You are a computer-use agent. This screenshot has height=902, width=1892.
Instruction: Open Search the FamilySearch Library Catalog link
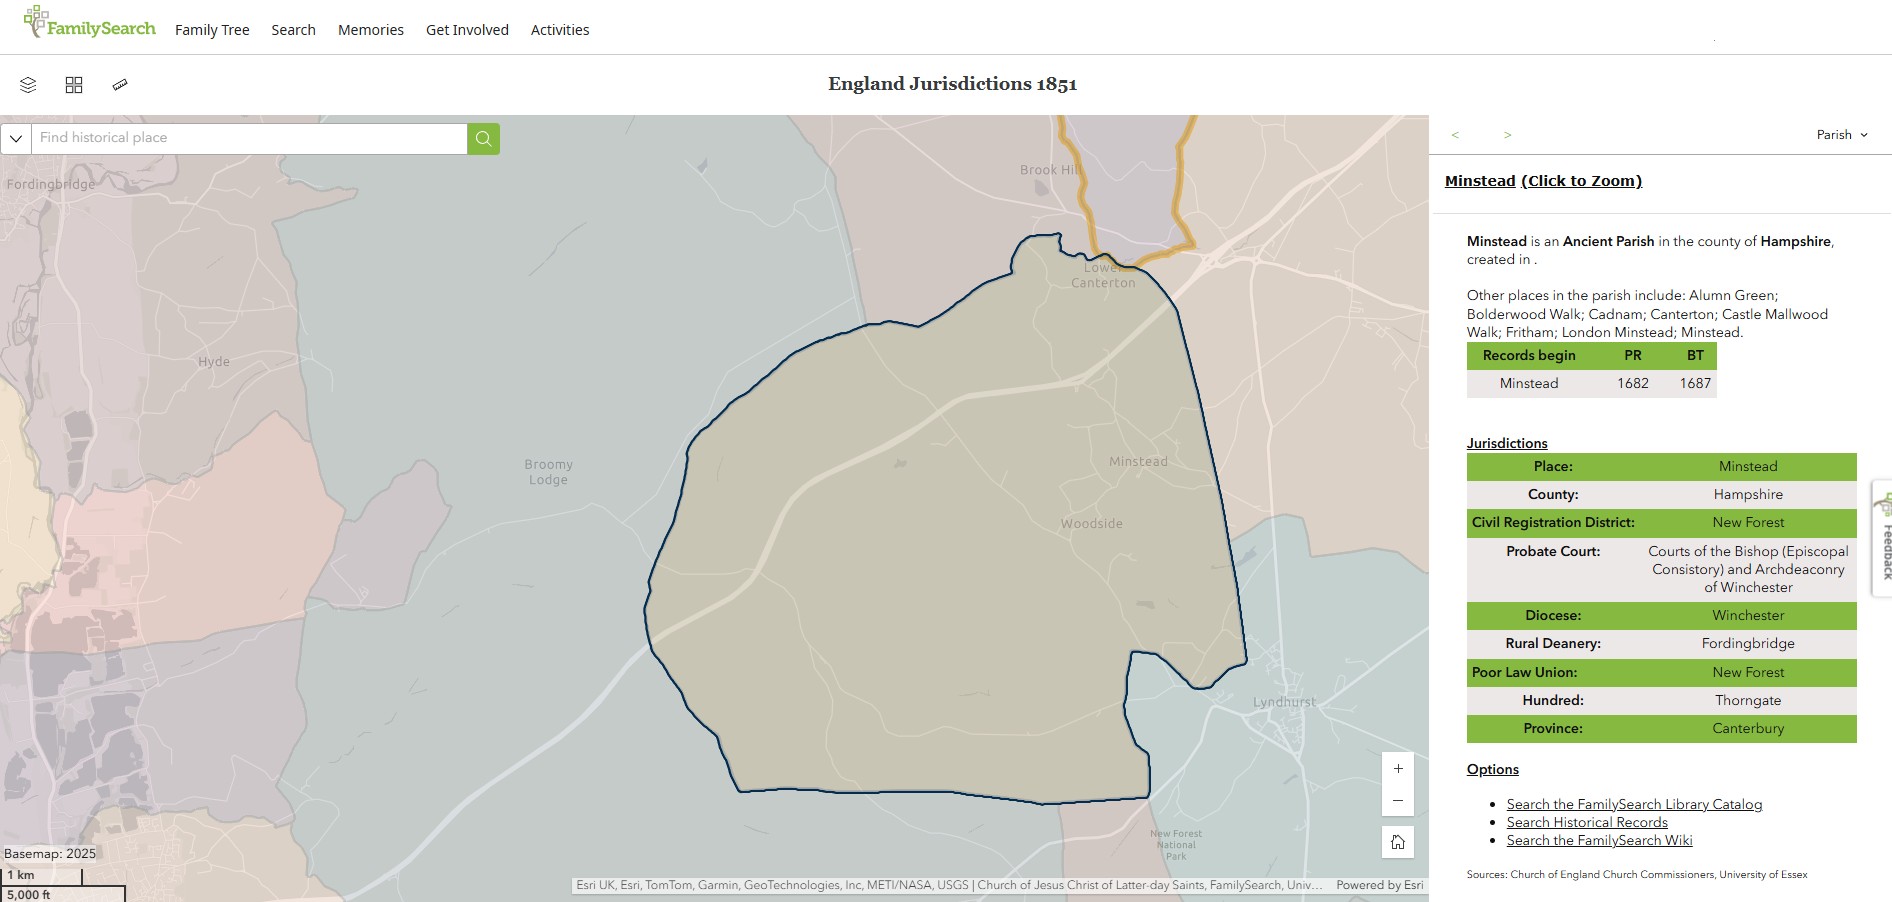1634,804
